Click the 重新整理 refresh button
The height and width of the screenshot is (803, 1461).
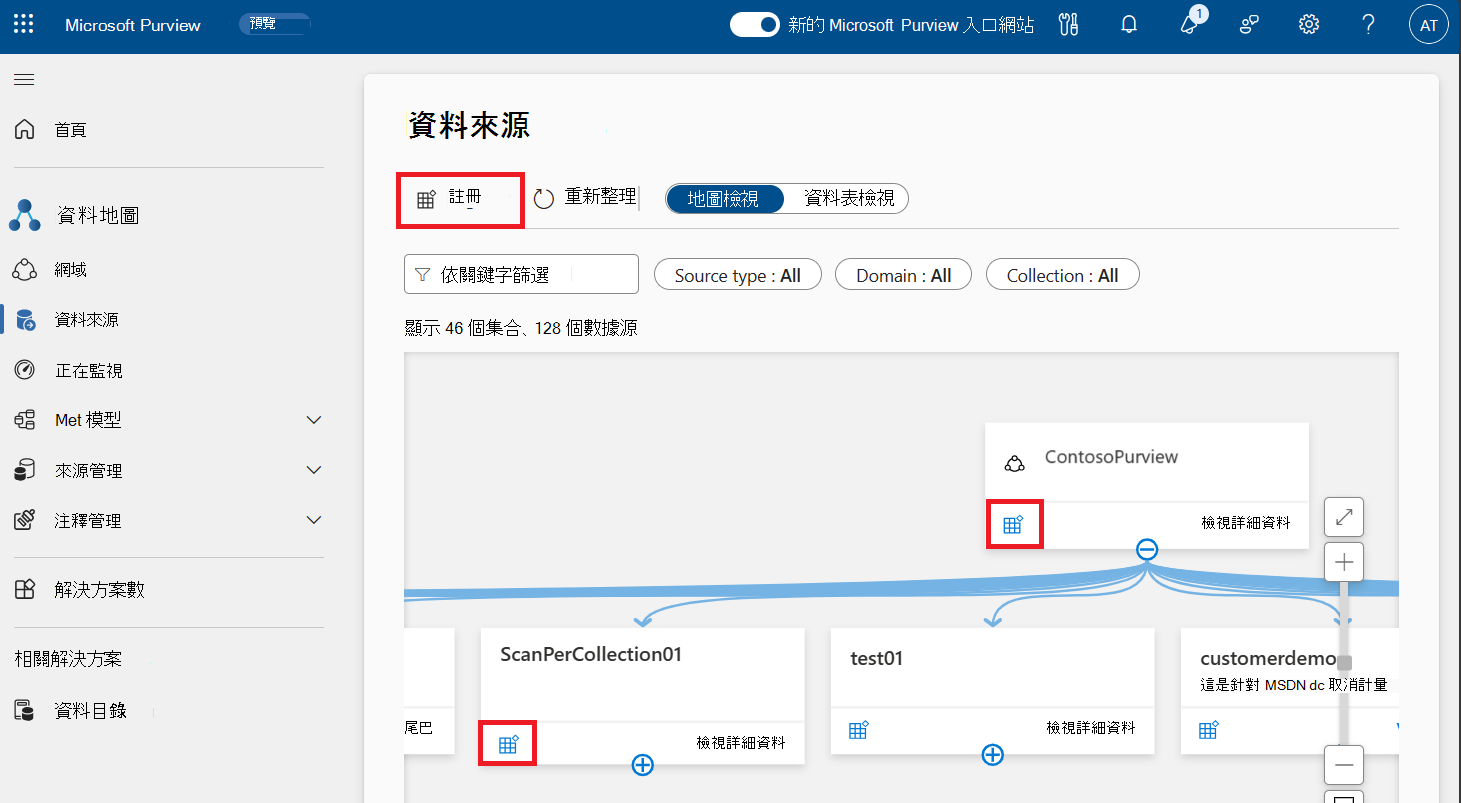click(x=585, y=198)
